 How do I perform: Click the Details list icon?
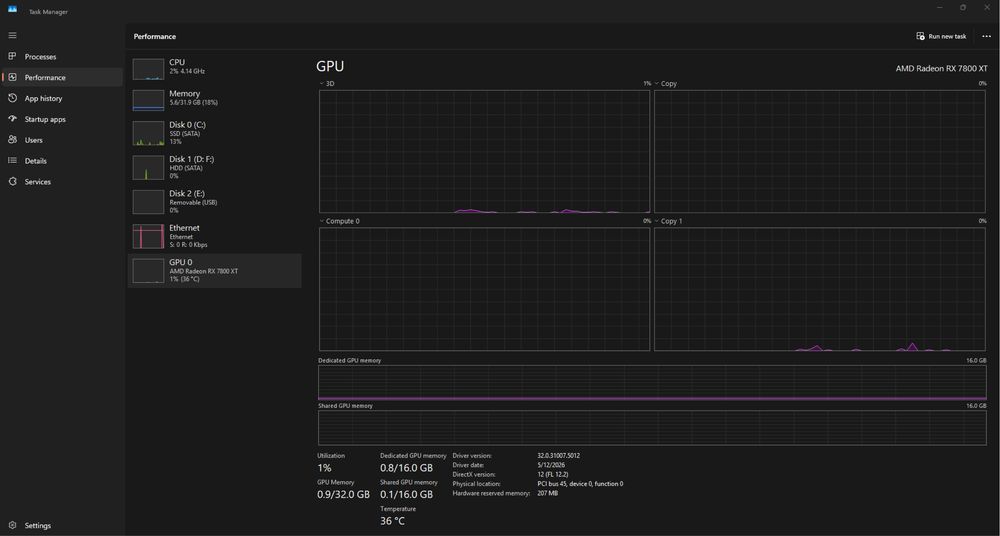click(12, 161)
